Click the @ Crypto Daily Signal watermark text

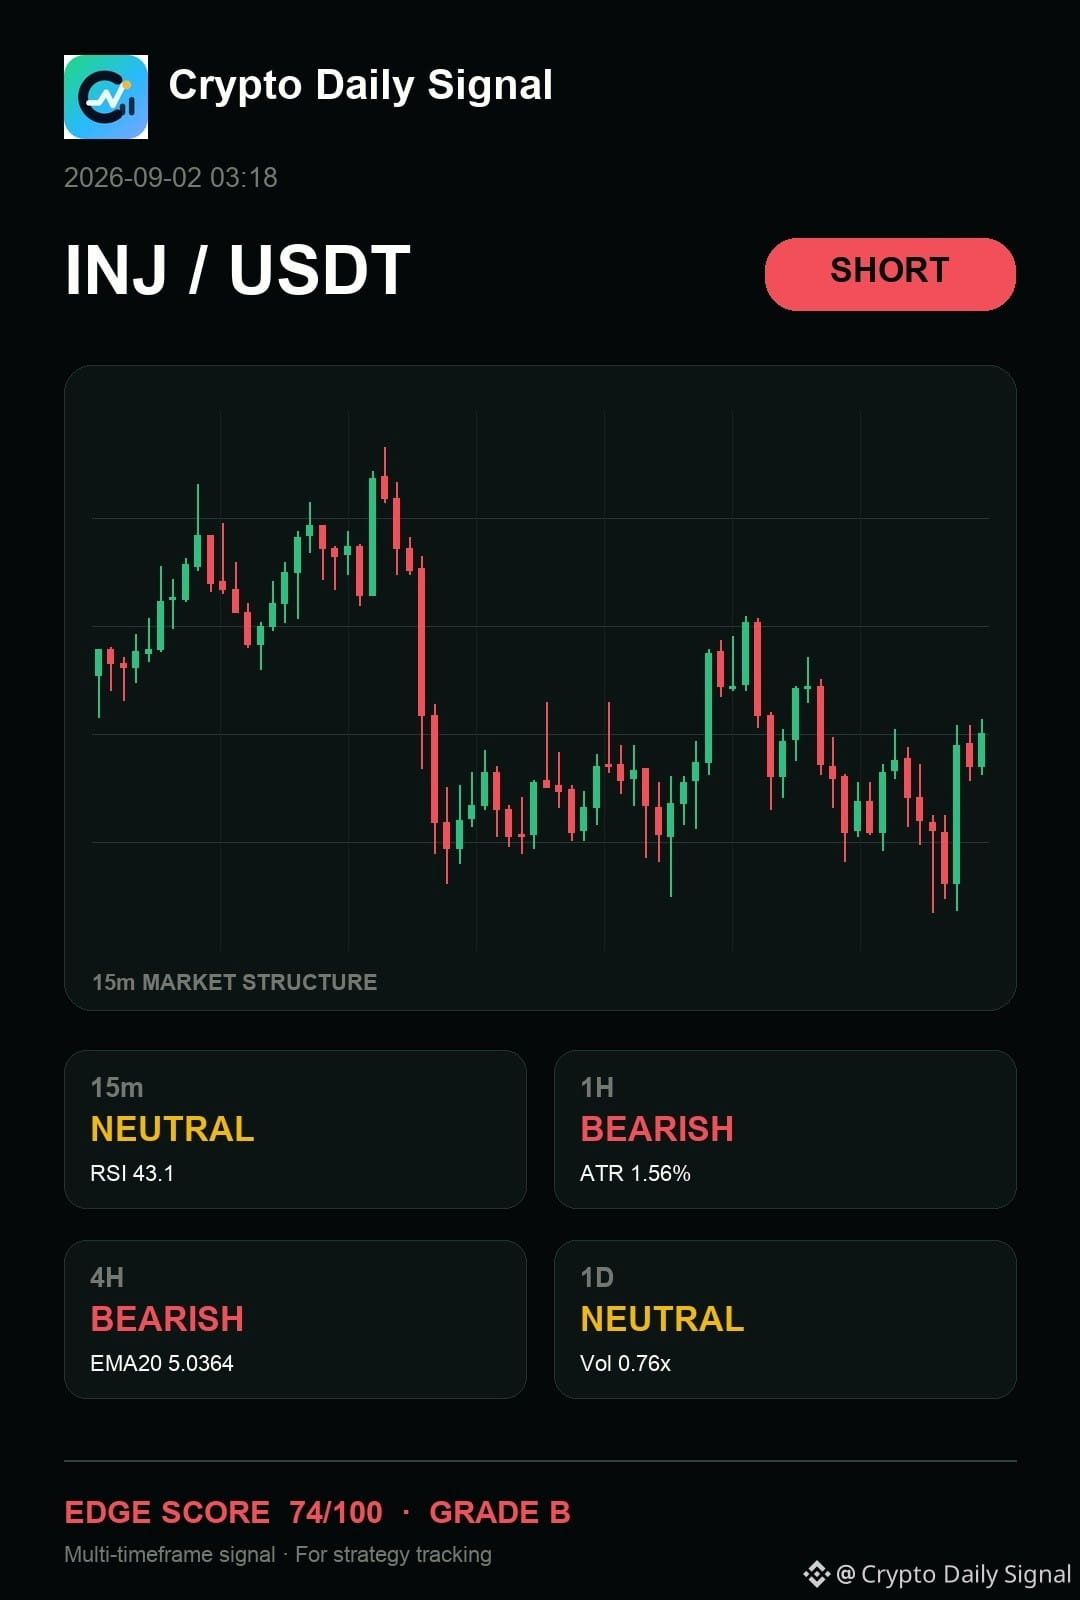coord(954,1574)
